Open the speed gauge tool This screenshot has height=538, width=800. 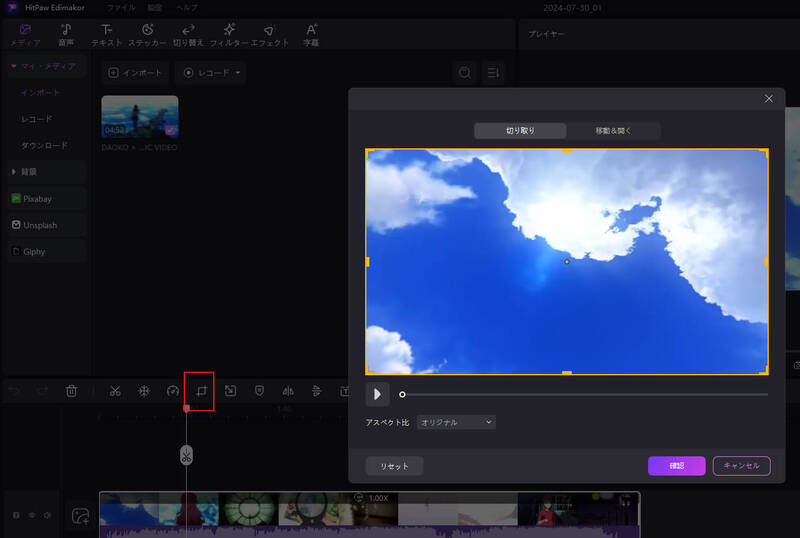tap(172, 391)
